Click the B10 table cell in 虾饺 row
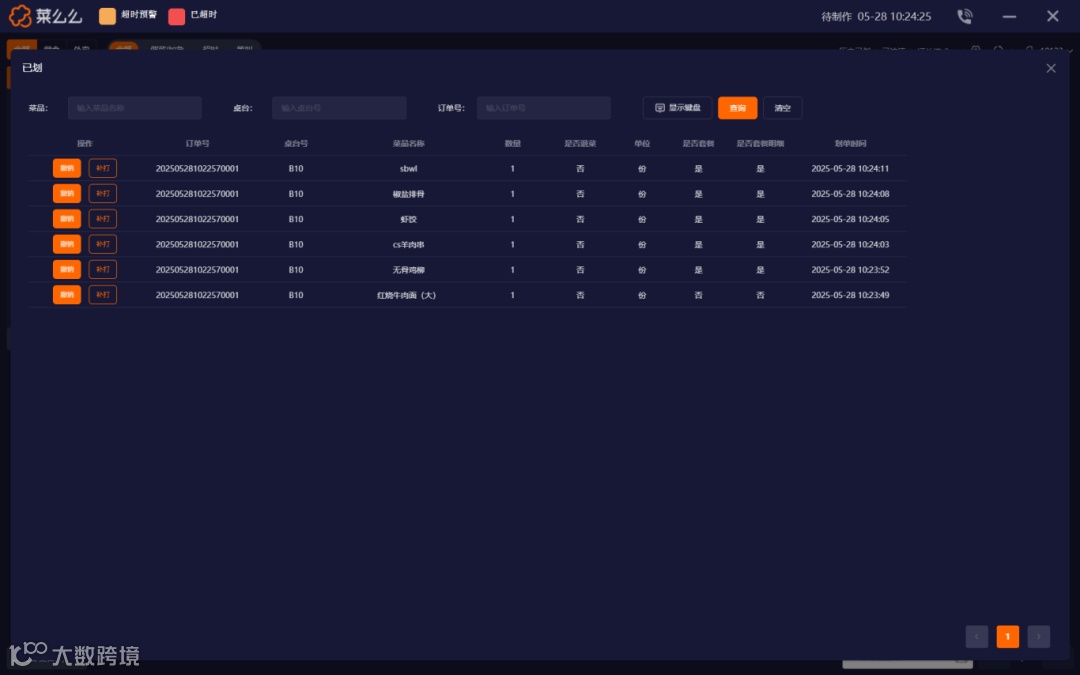The height and width of the screenshot is (675, 1080). coord(296,219)
